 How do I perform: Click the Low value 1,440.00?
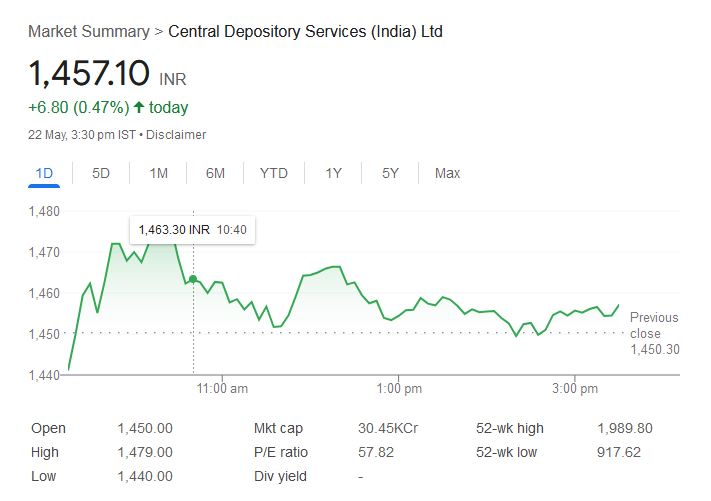145,477
